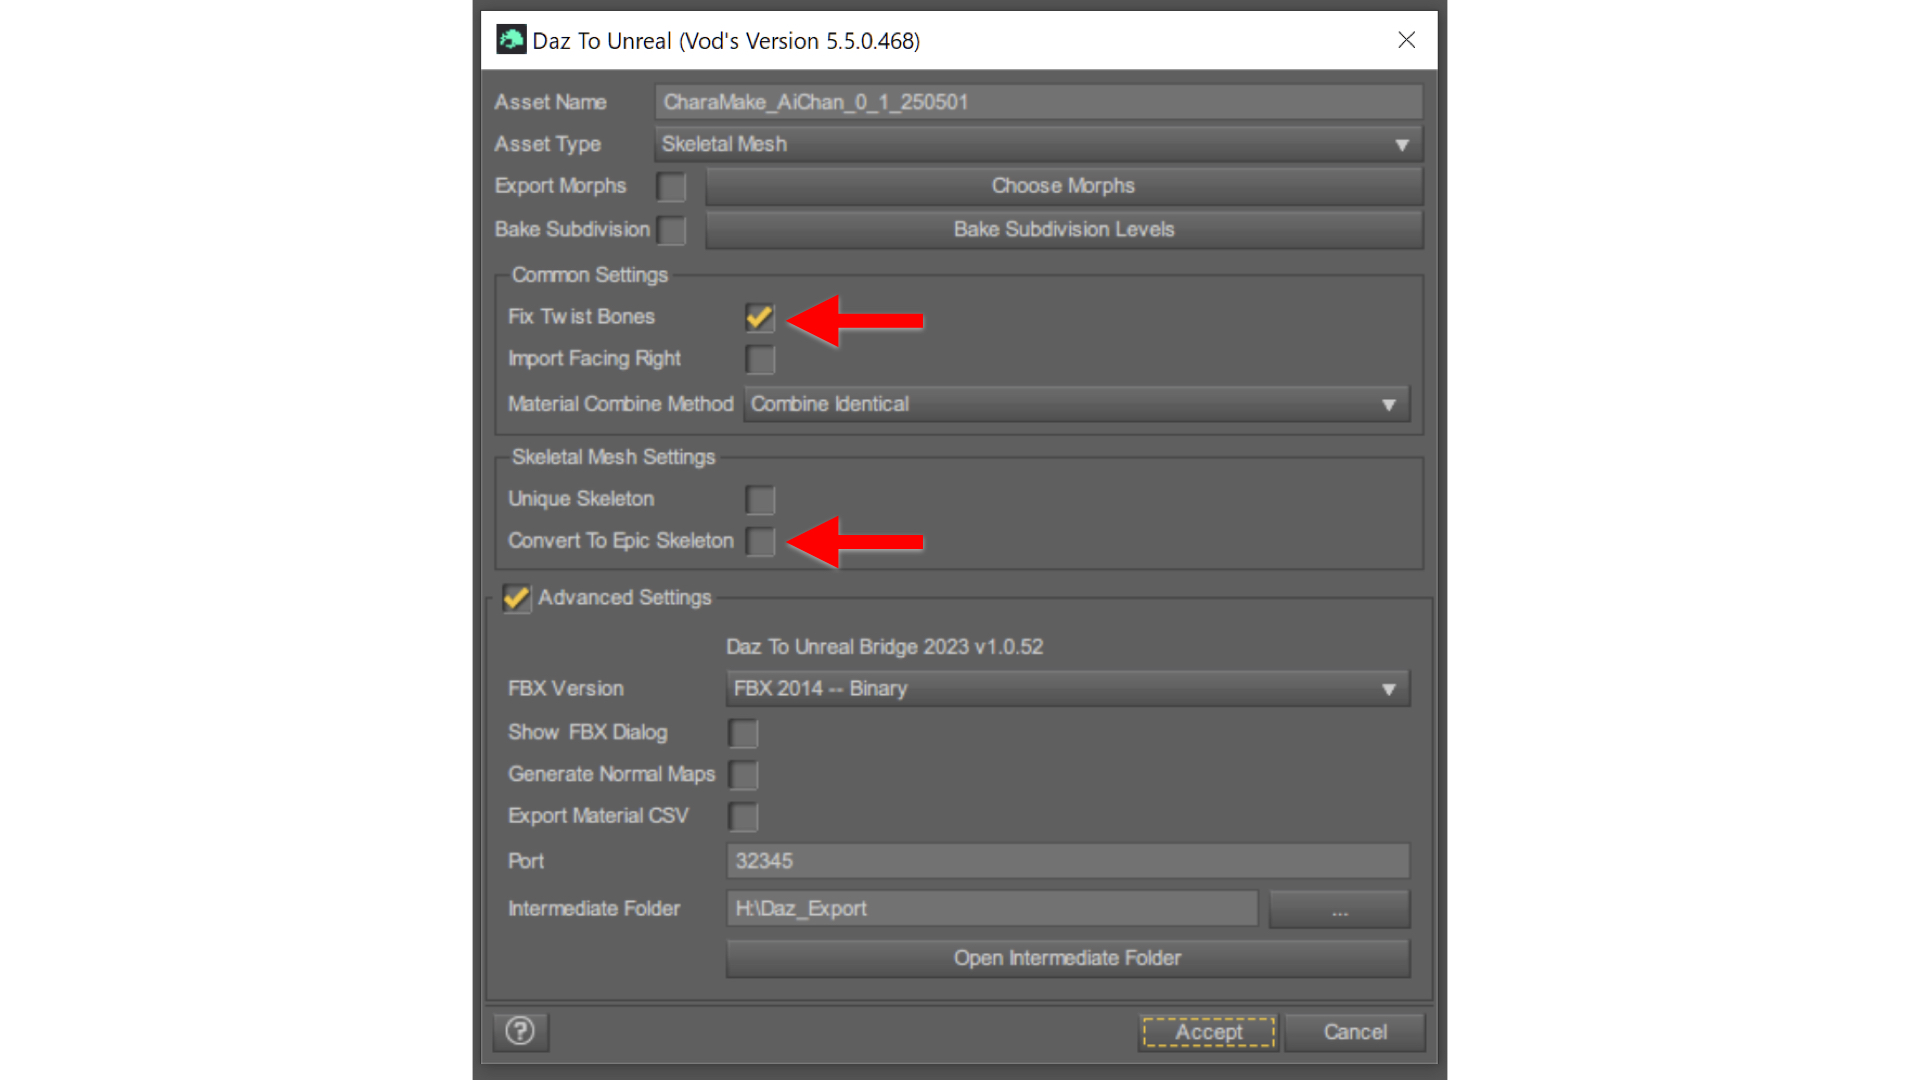Confirm export with the Accept button
This screenshot has width=1920, height=1080.
(1208, 1032)
